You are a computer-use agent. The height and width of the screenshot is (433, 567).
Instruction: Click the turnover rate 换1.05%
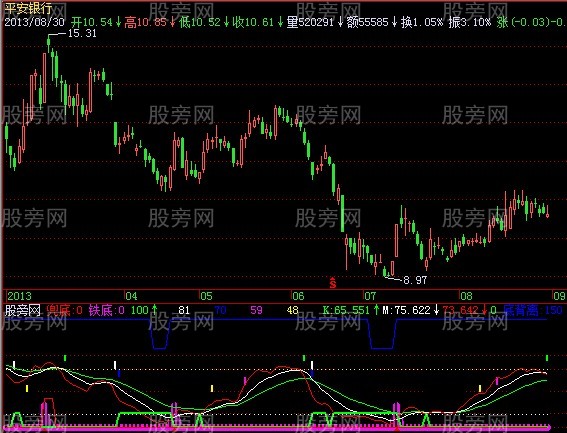422,22
